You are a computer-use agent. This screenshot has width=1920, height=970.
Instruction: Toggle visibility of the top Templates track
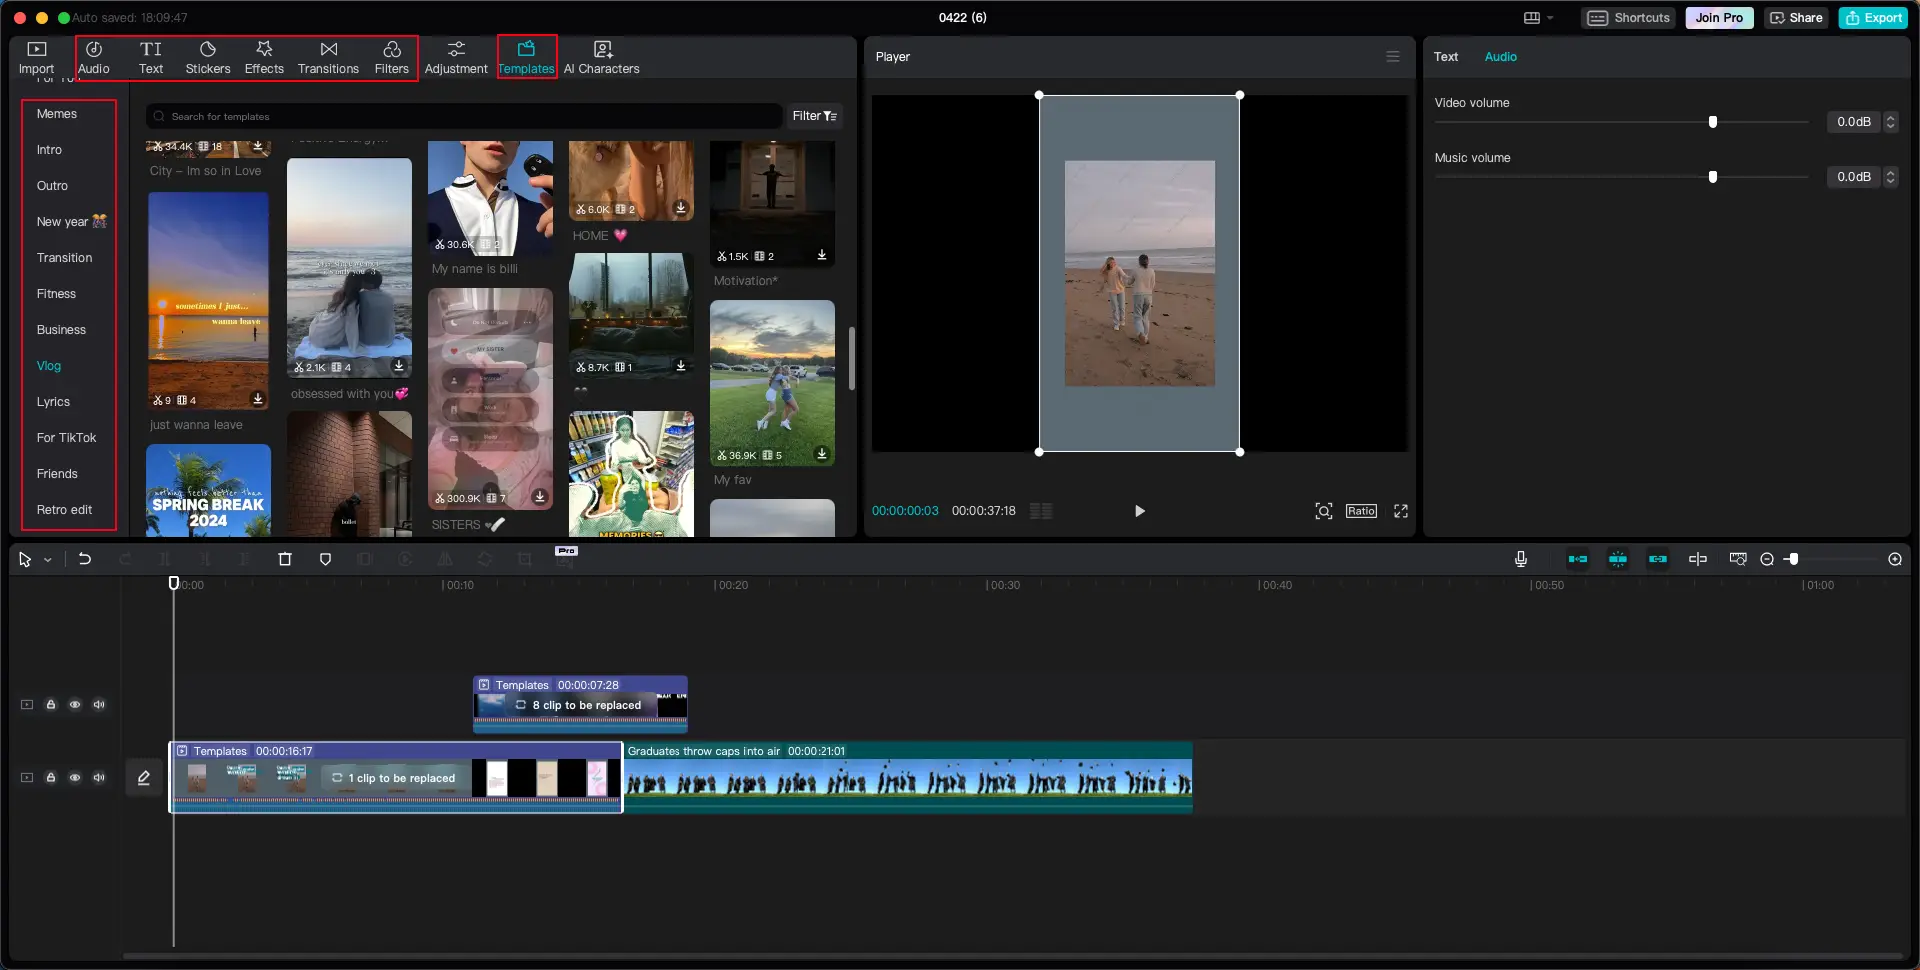tap(75, 704)
